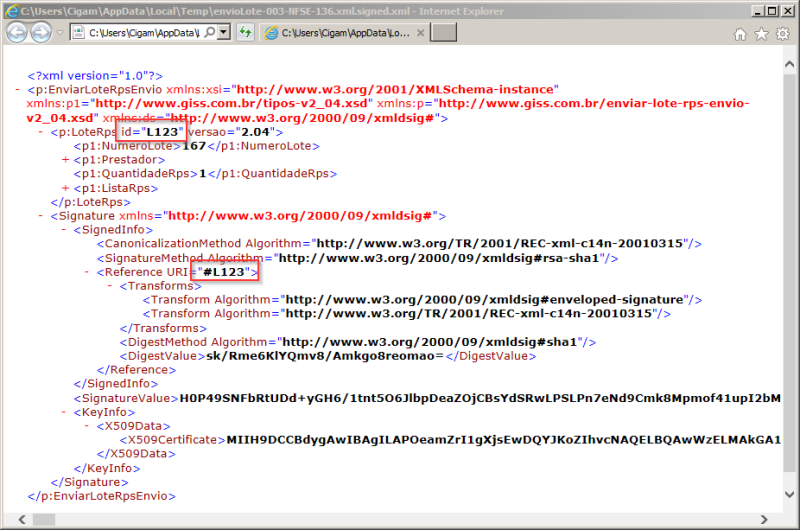
Task: Collapse the X509Data node
Action: tap(87, 426)
